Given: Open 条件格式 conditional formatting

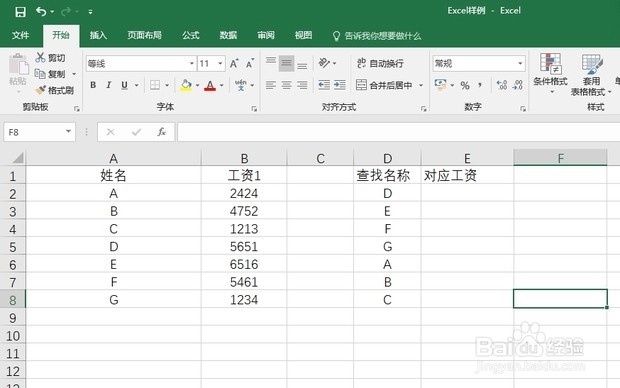Looking at the screenshot, I should (550, 74).
